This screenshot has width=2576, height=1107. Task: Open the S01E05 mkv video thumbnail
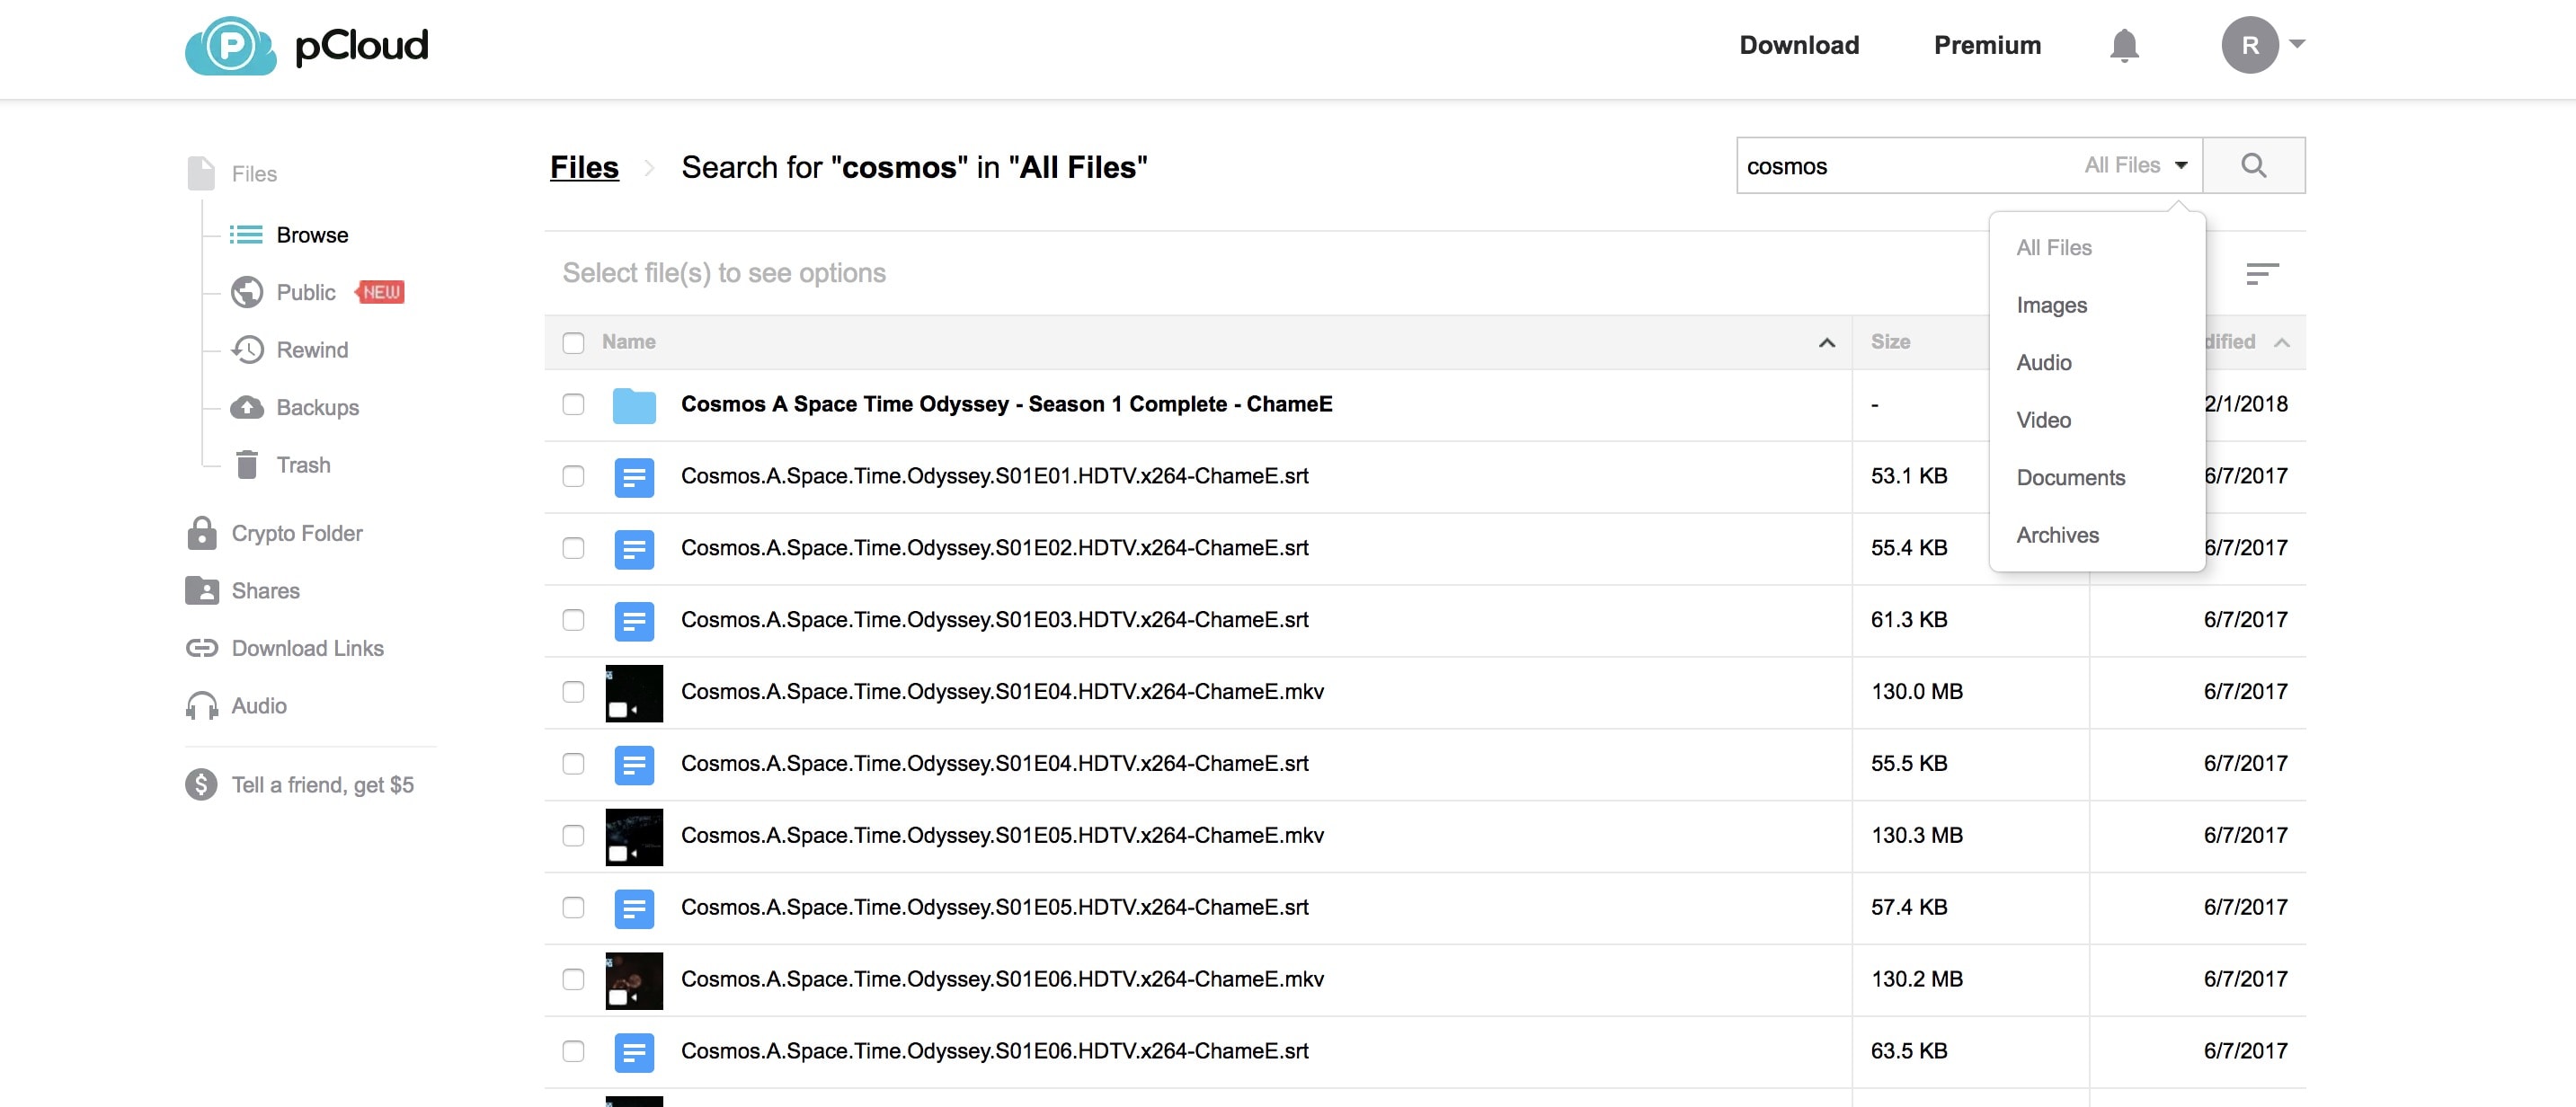[x=634, y=836]
